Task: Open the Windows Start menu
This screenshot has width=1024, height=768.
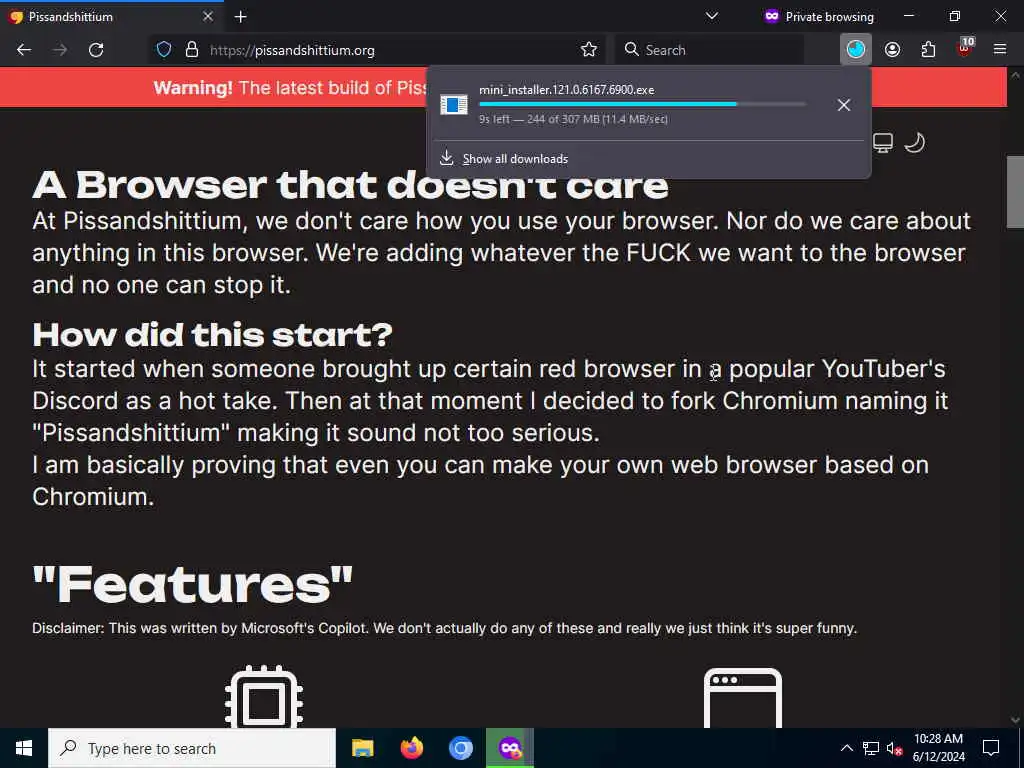Action: point(24,748)
